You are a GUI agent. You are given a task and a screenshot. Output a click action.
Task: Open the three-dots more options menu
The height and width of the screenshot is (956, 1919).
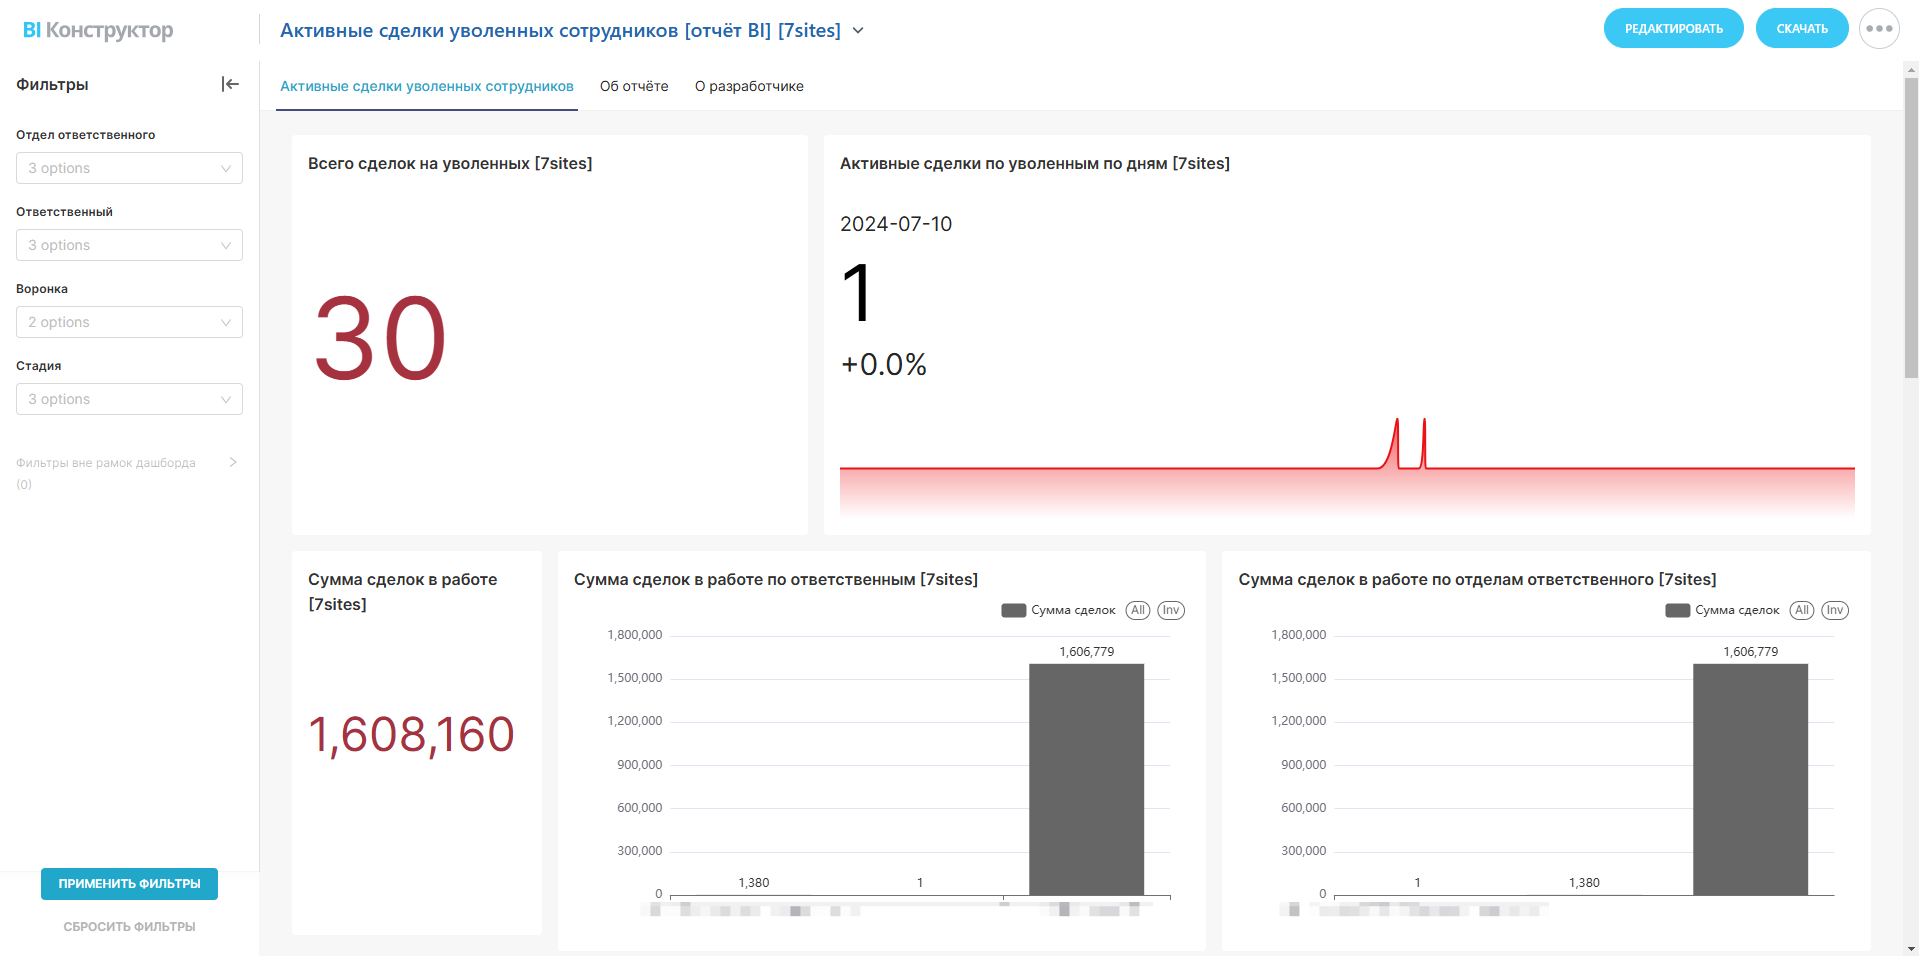pos(1879,29)
